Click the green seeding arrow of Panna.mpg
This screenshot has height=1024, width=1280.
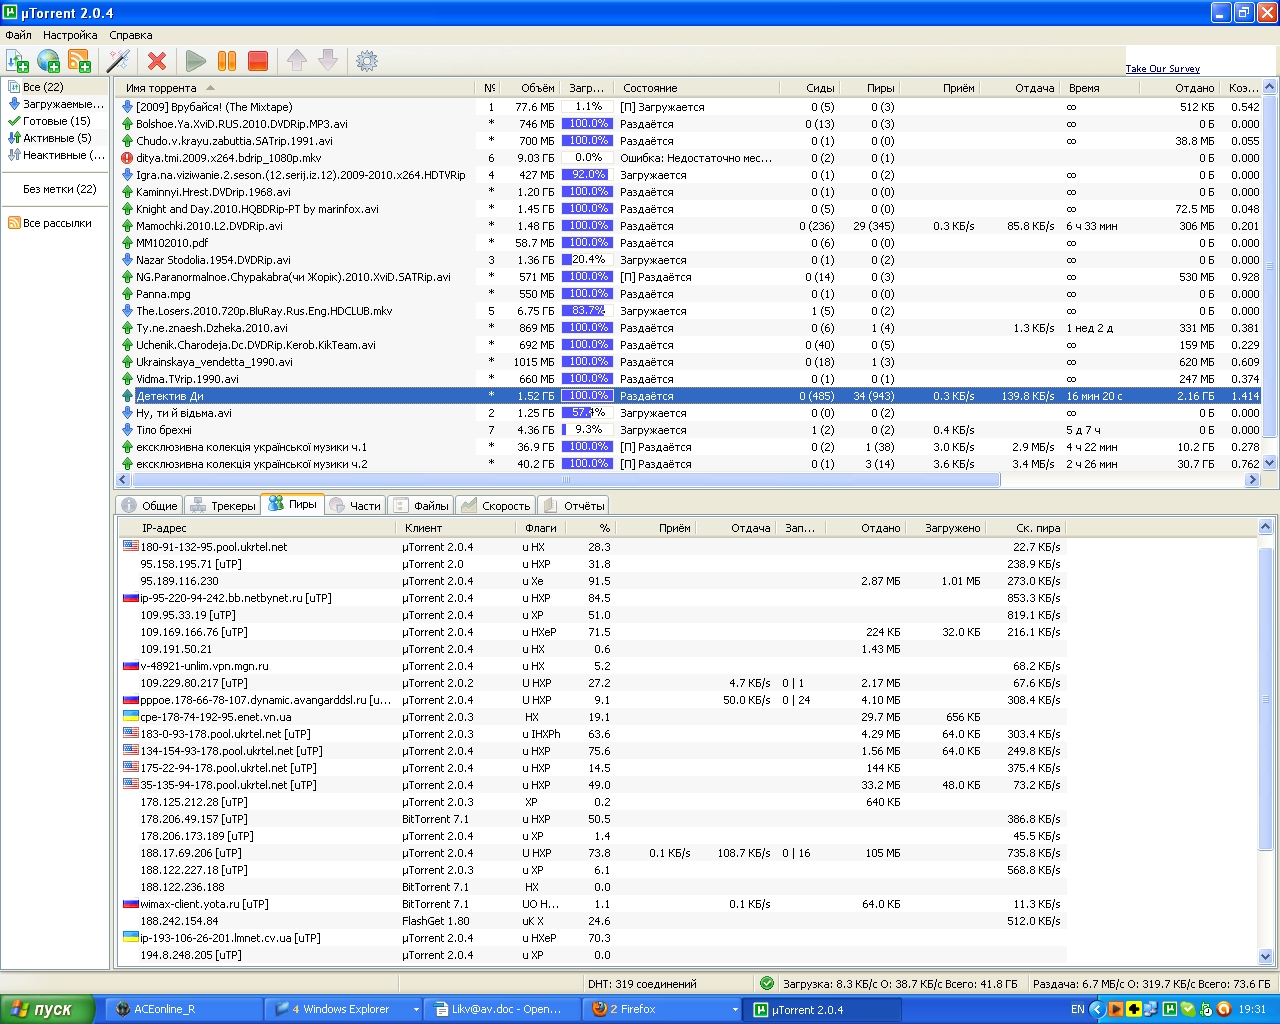point(127,294)
